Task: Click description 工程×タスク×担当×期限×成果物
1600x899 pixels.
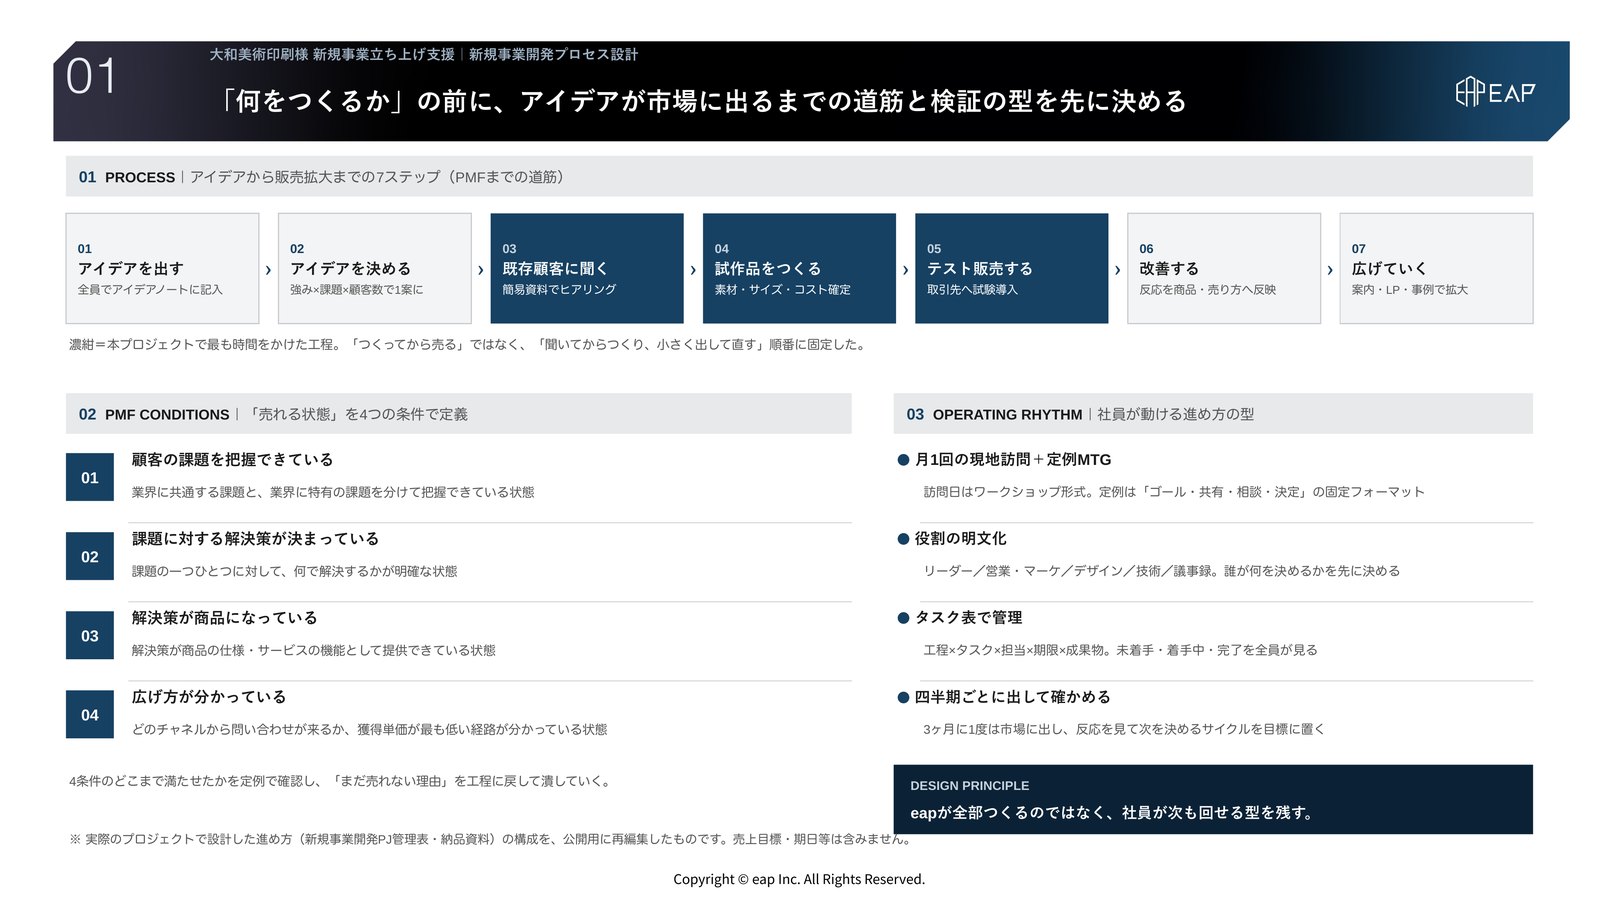Action: [1121, 650]
